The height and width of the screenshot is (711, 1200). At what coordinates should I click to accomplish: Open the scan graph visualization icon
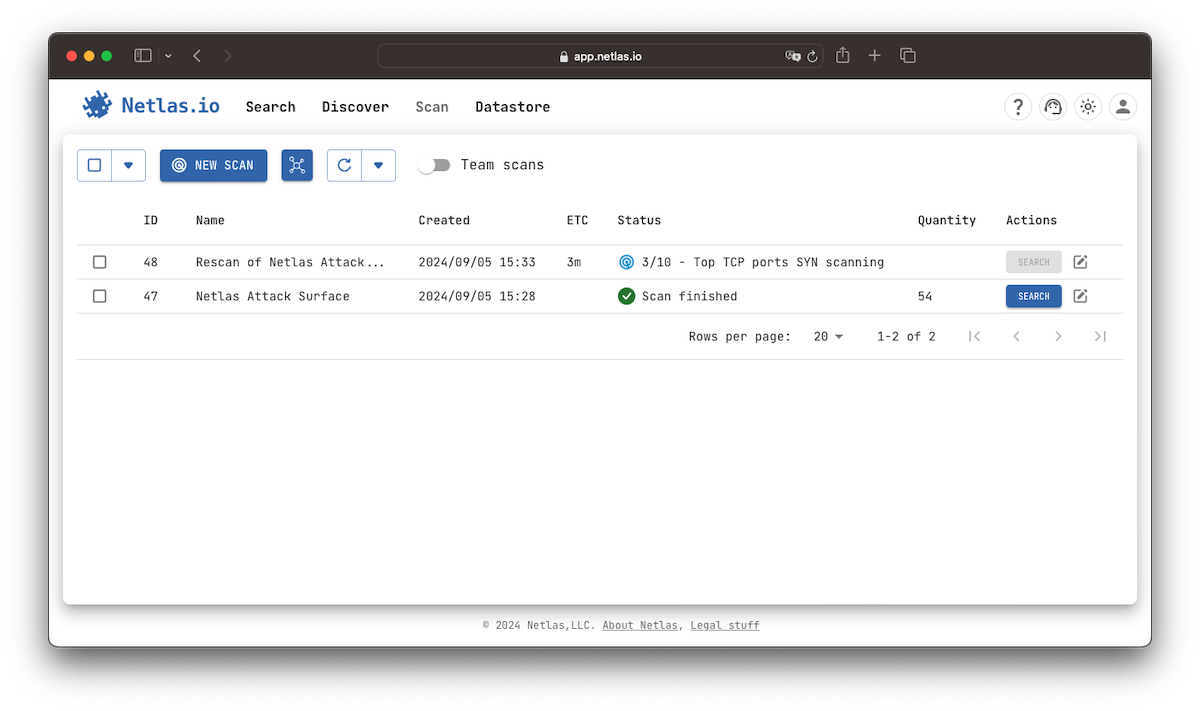click(296, 165)
